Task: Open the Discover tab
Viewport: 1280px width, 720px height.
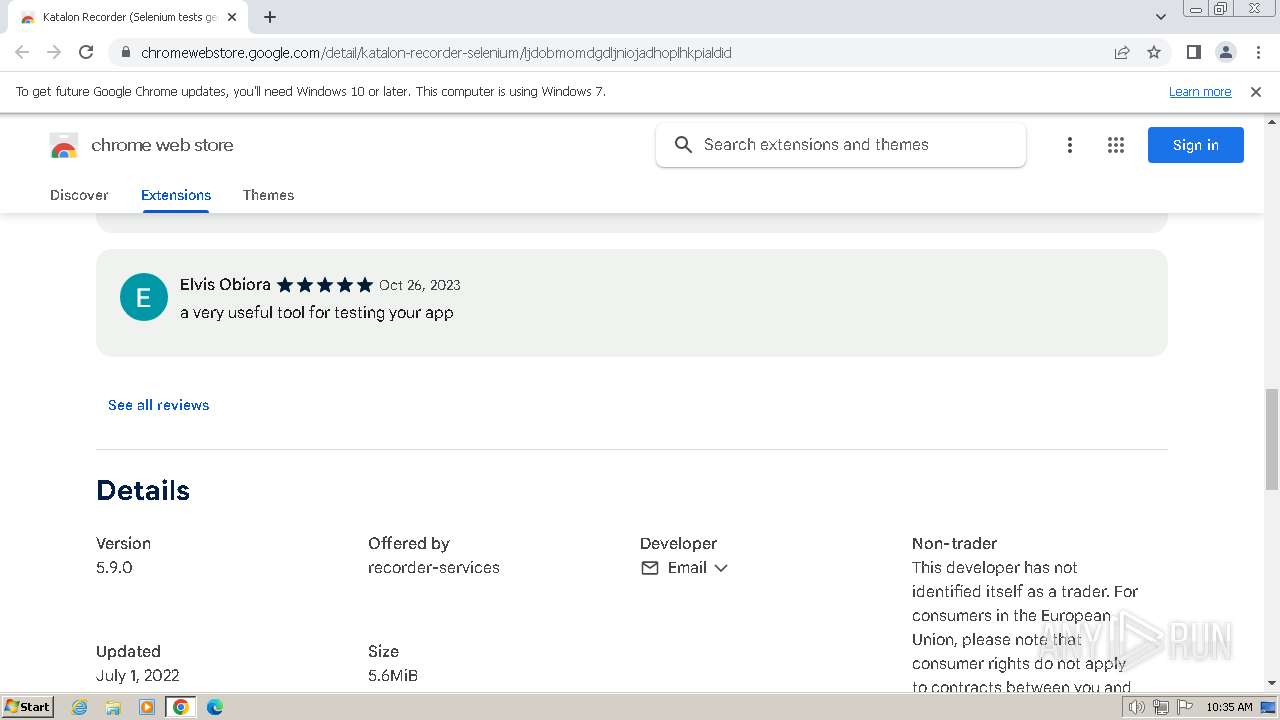Action: click(x=79, y=195)
